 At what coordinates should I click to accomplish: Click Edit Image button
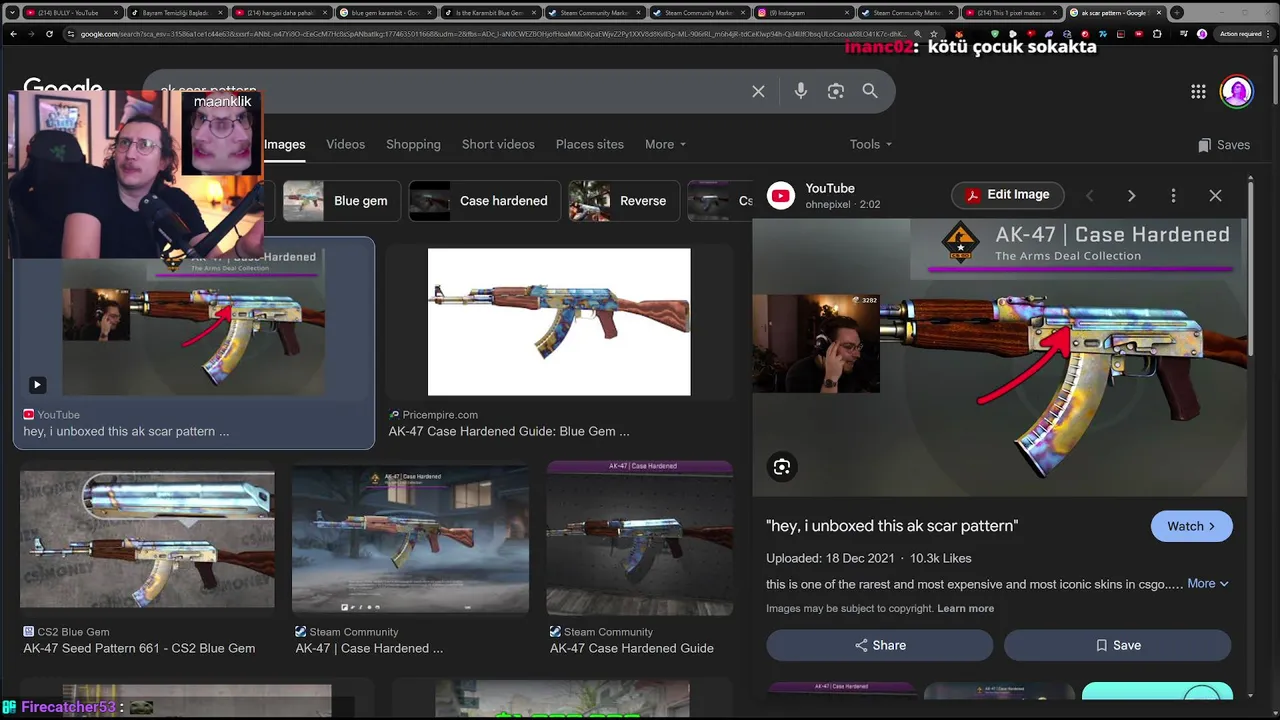coord(1007,195)
